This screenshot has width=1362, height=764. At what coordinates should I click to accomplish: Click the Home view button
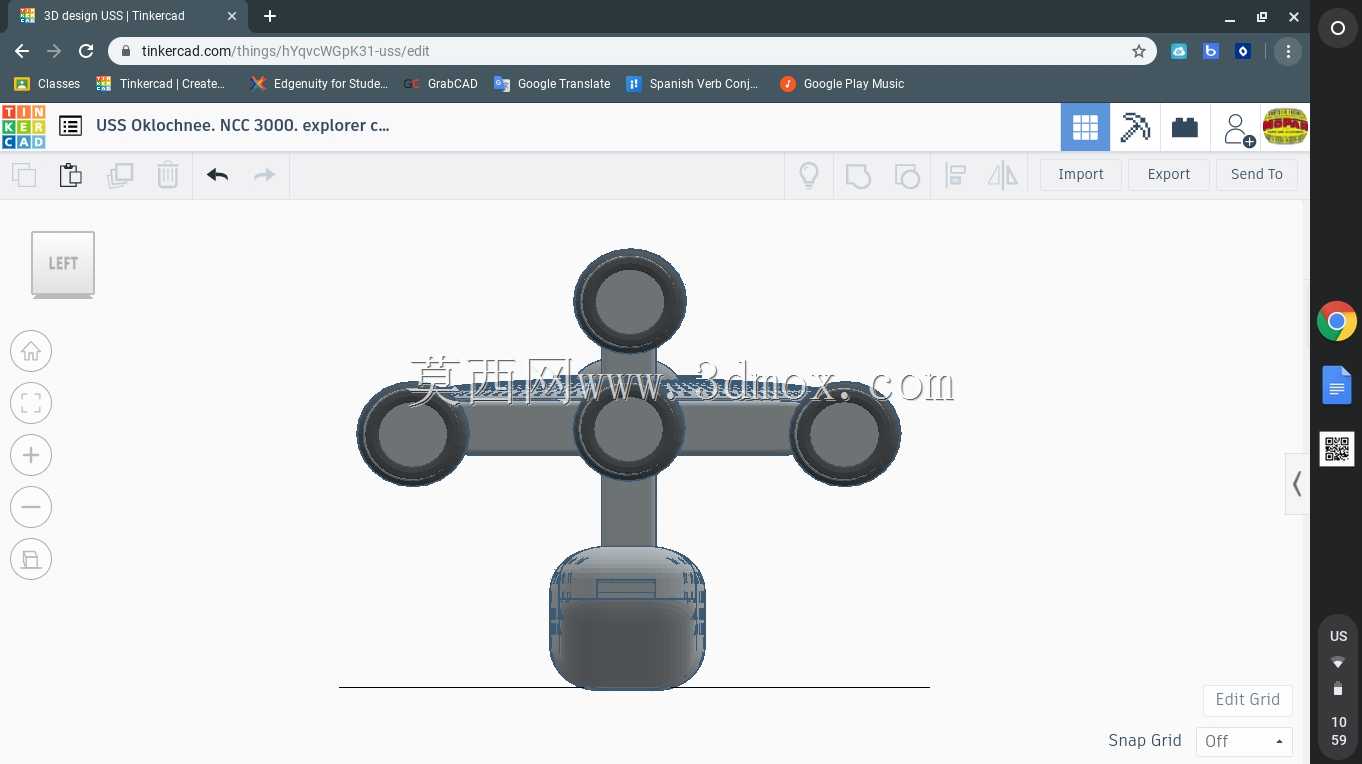pyautogui.click(x=31, y=351)
